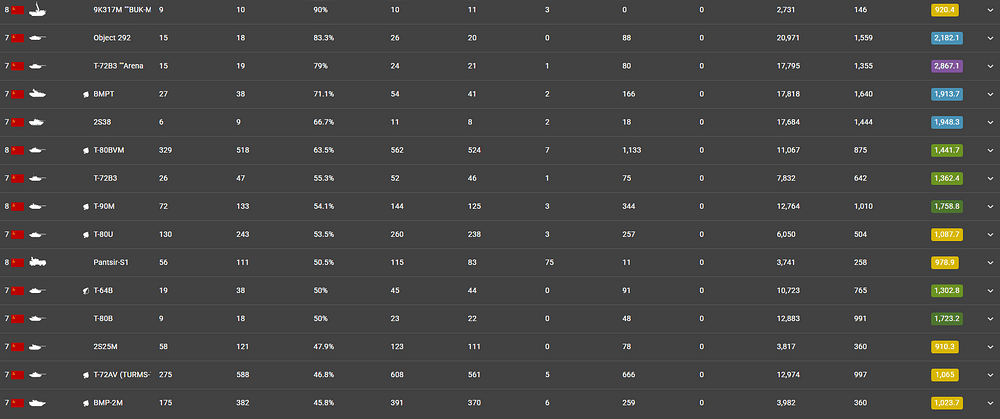1000x419 pixels.
Task: Expand the T-72B3 Arena row chevron
Action: (x=990, y=66)
